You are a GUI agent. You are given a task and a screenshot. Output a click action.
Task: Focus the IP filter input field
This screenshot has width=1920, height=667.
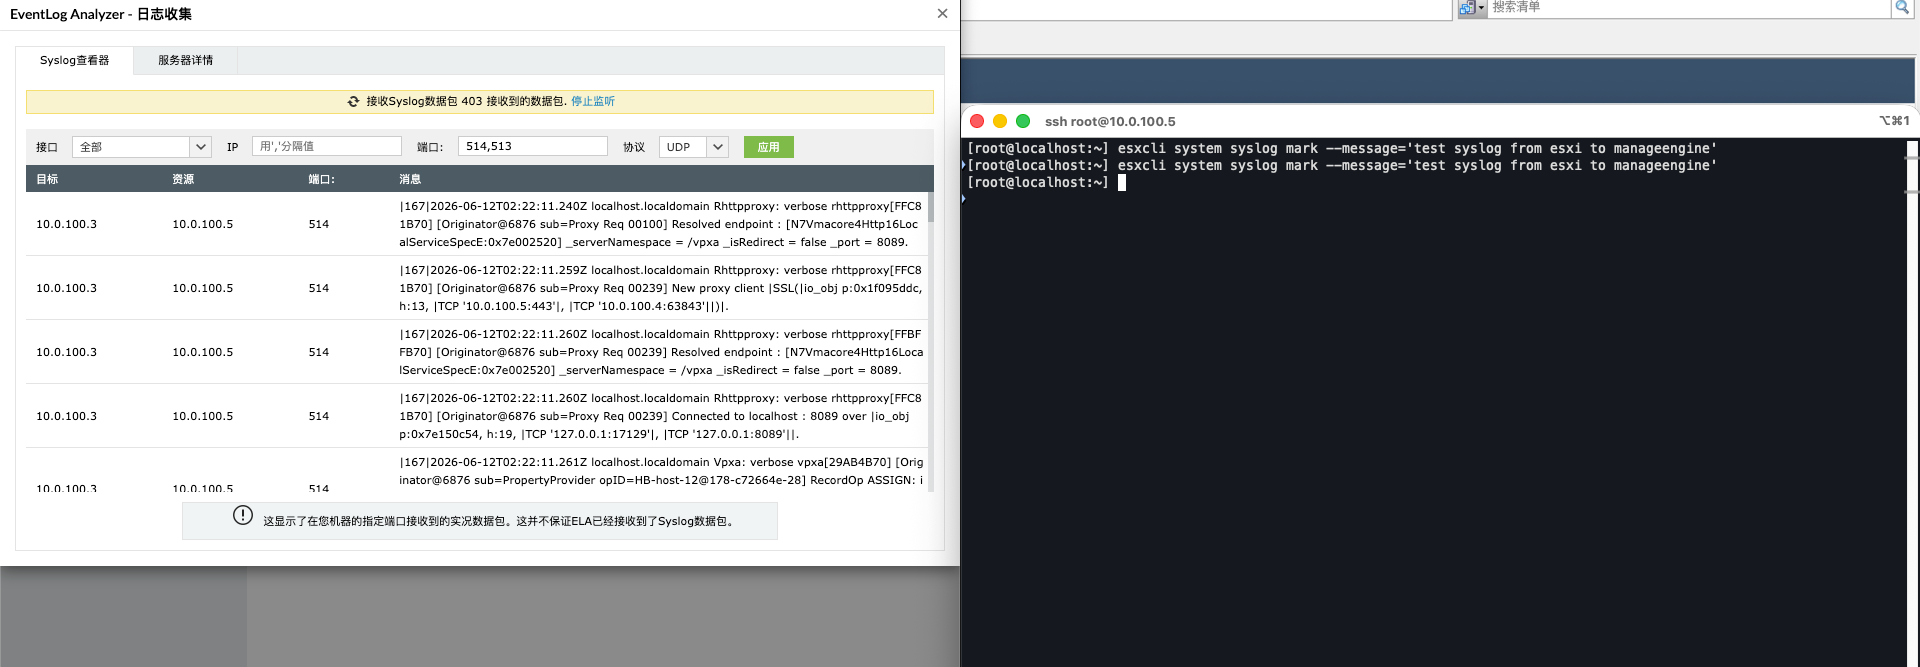[x=327, y=146]
